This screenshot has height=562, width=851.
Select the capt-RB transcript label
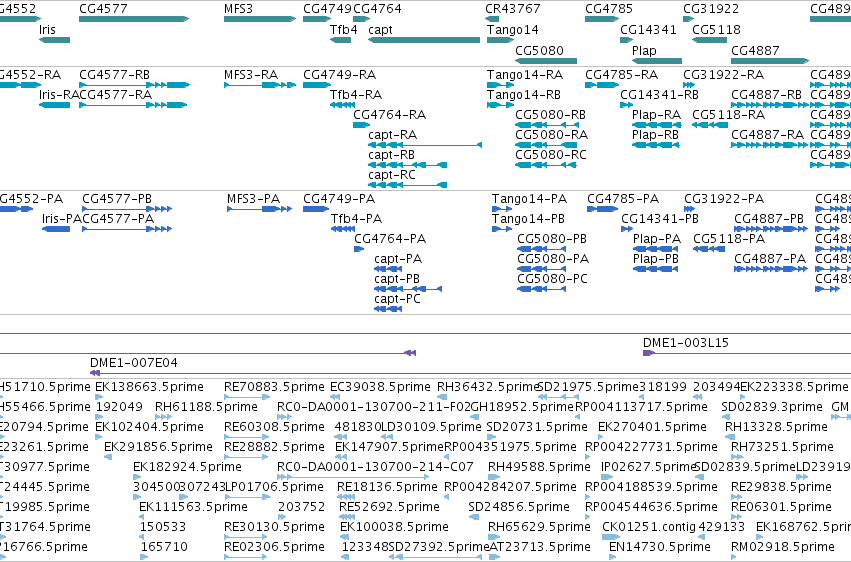click(391, 155)
